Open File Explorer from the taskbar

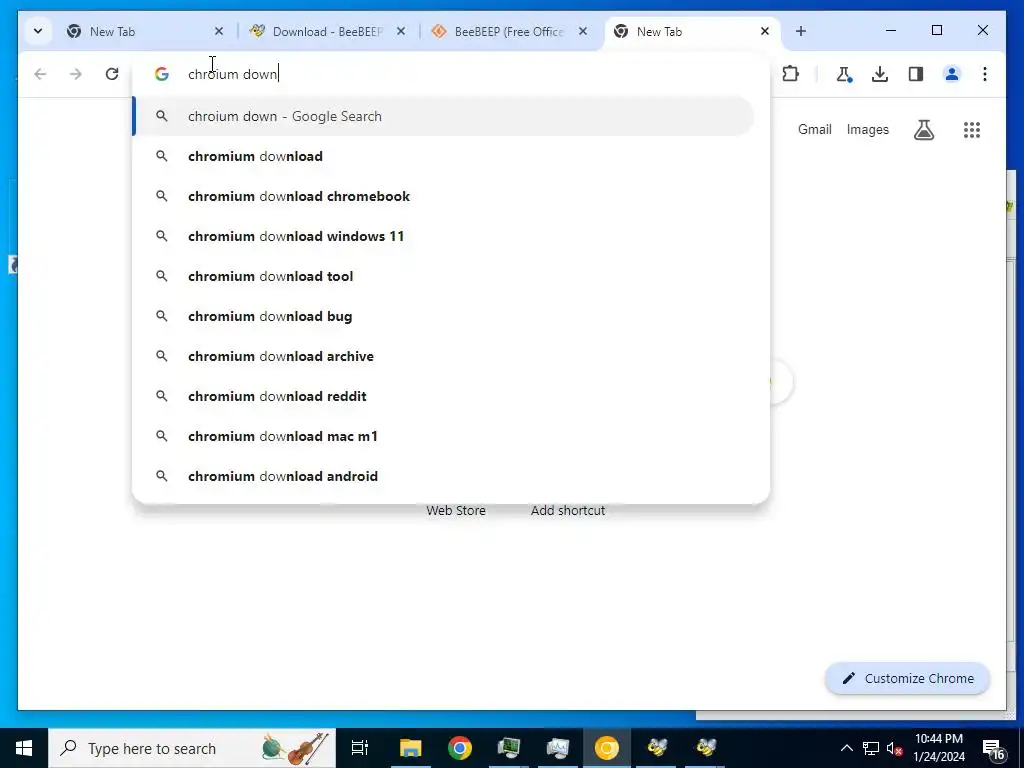tap(411, 748)
